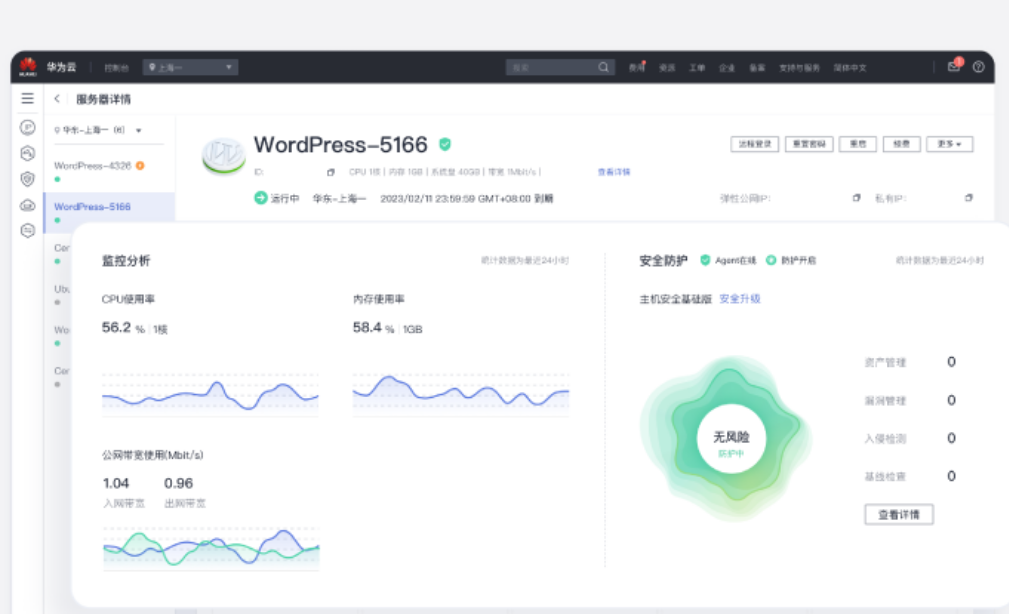Viewport: 1009px width, 614px height.
Task: Open the 备案 menu item
Action: (x=757, y=67)
